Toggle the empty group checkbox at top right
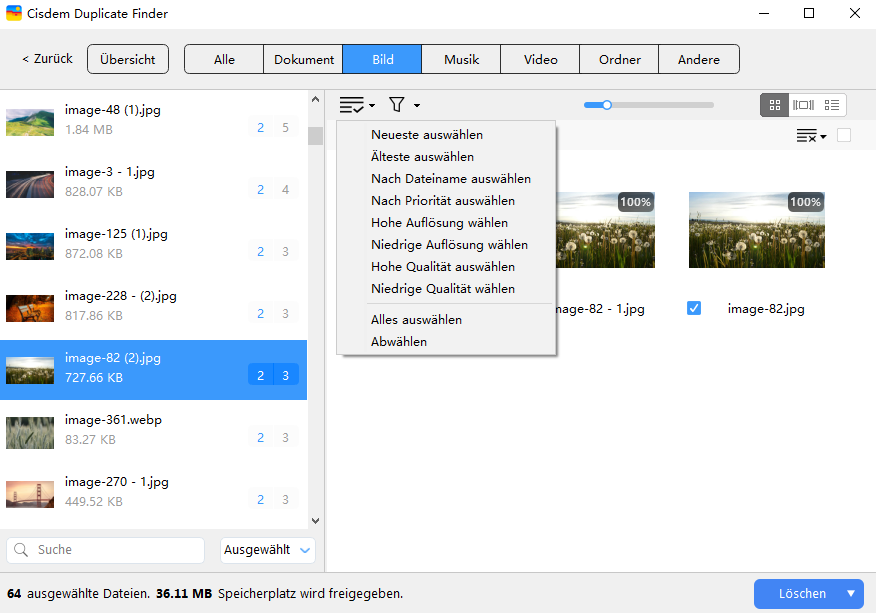The width and height of the screenshot is (876, 613). tap(844, 136)
